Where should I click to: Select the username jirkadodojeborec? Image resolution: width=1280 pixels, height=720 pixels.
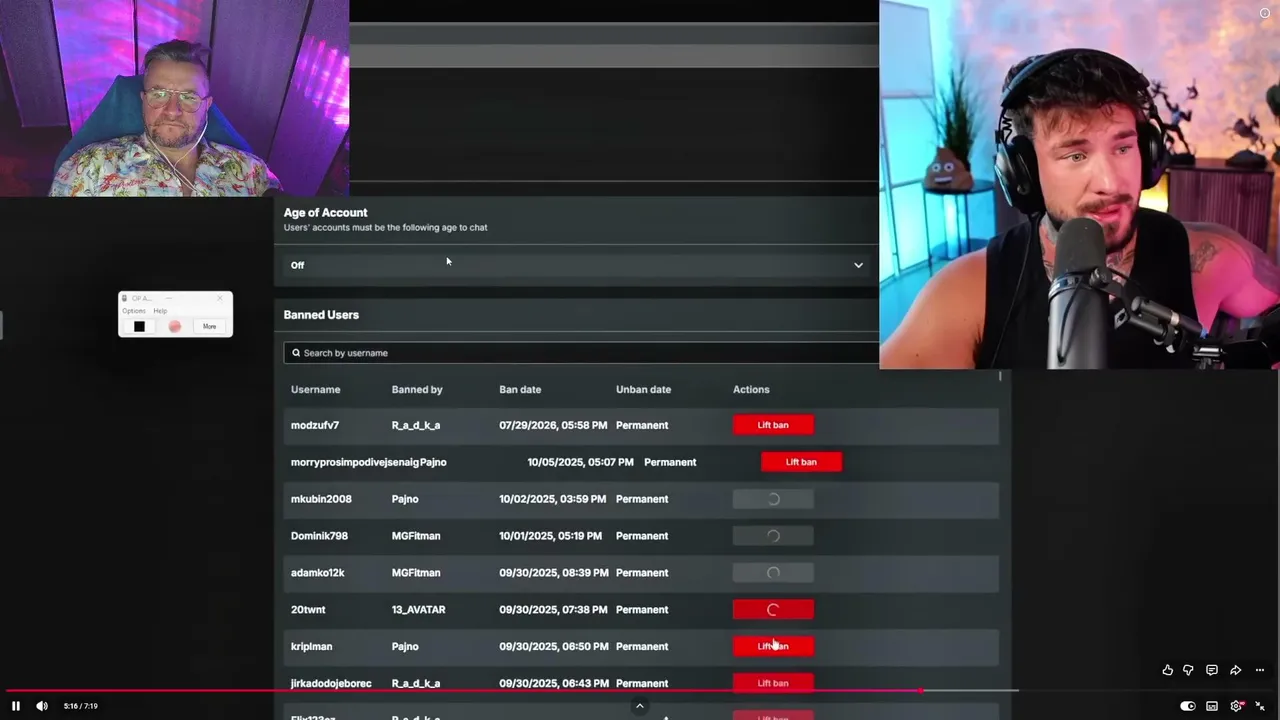pos(331,683)
